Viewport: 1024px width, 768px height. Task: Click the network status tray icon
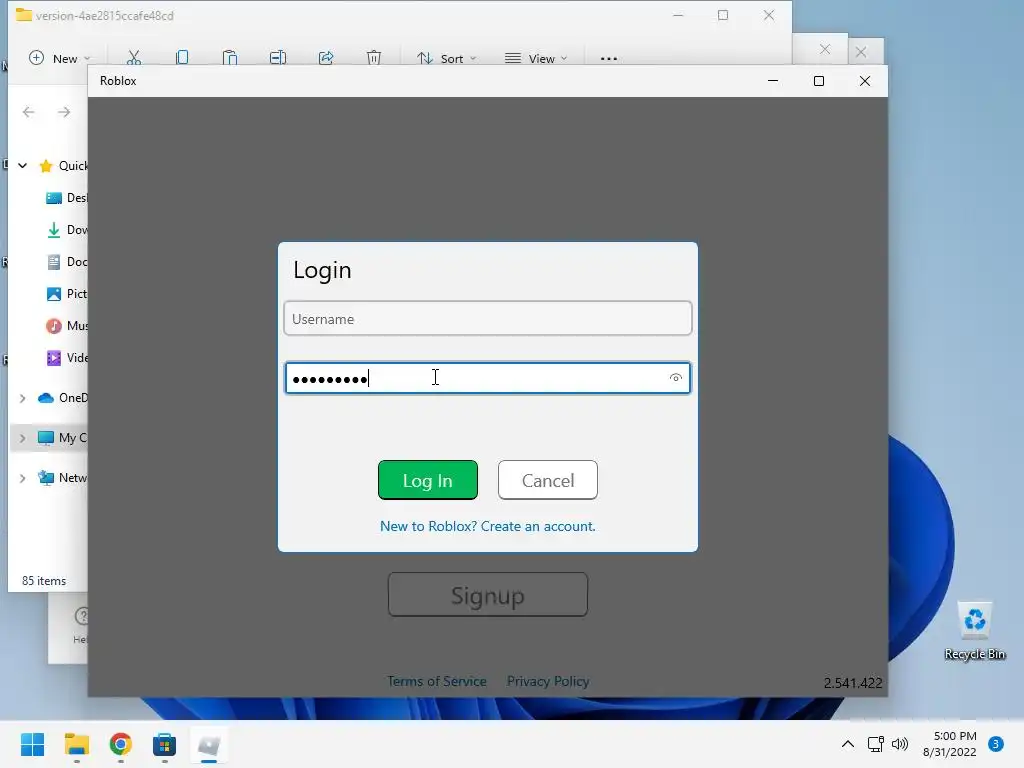875,744
